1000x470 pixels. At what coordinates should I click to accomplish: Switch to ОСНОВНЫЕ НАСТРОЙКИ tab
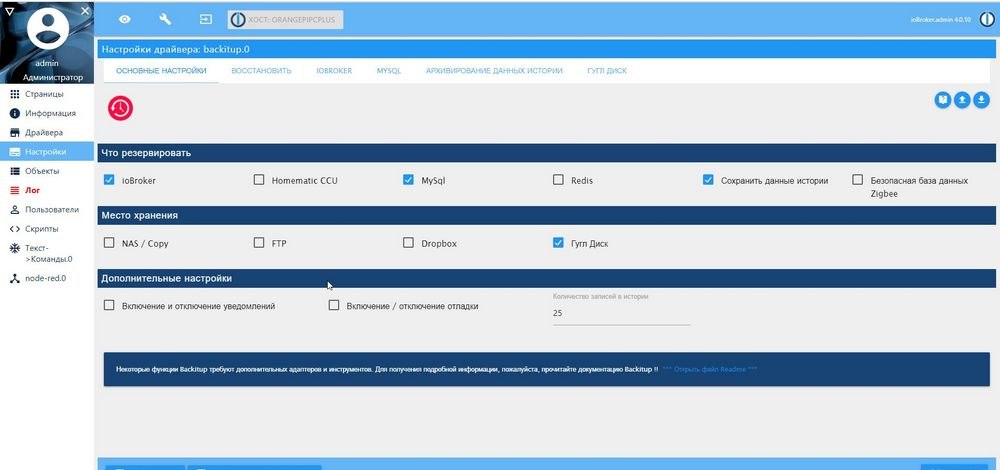[161, 71]
